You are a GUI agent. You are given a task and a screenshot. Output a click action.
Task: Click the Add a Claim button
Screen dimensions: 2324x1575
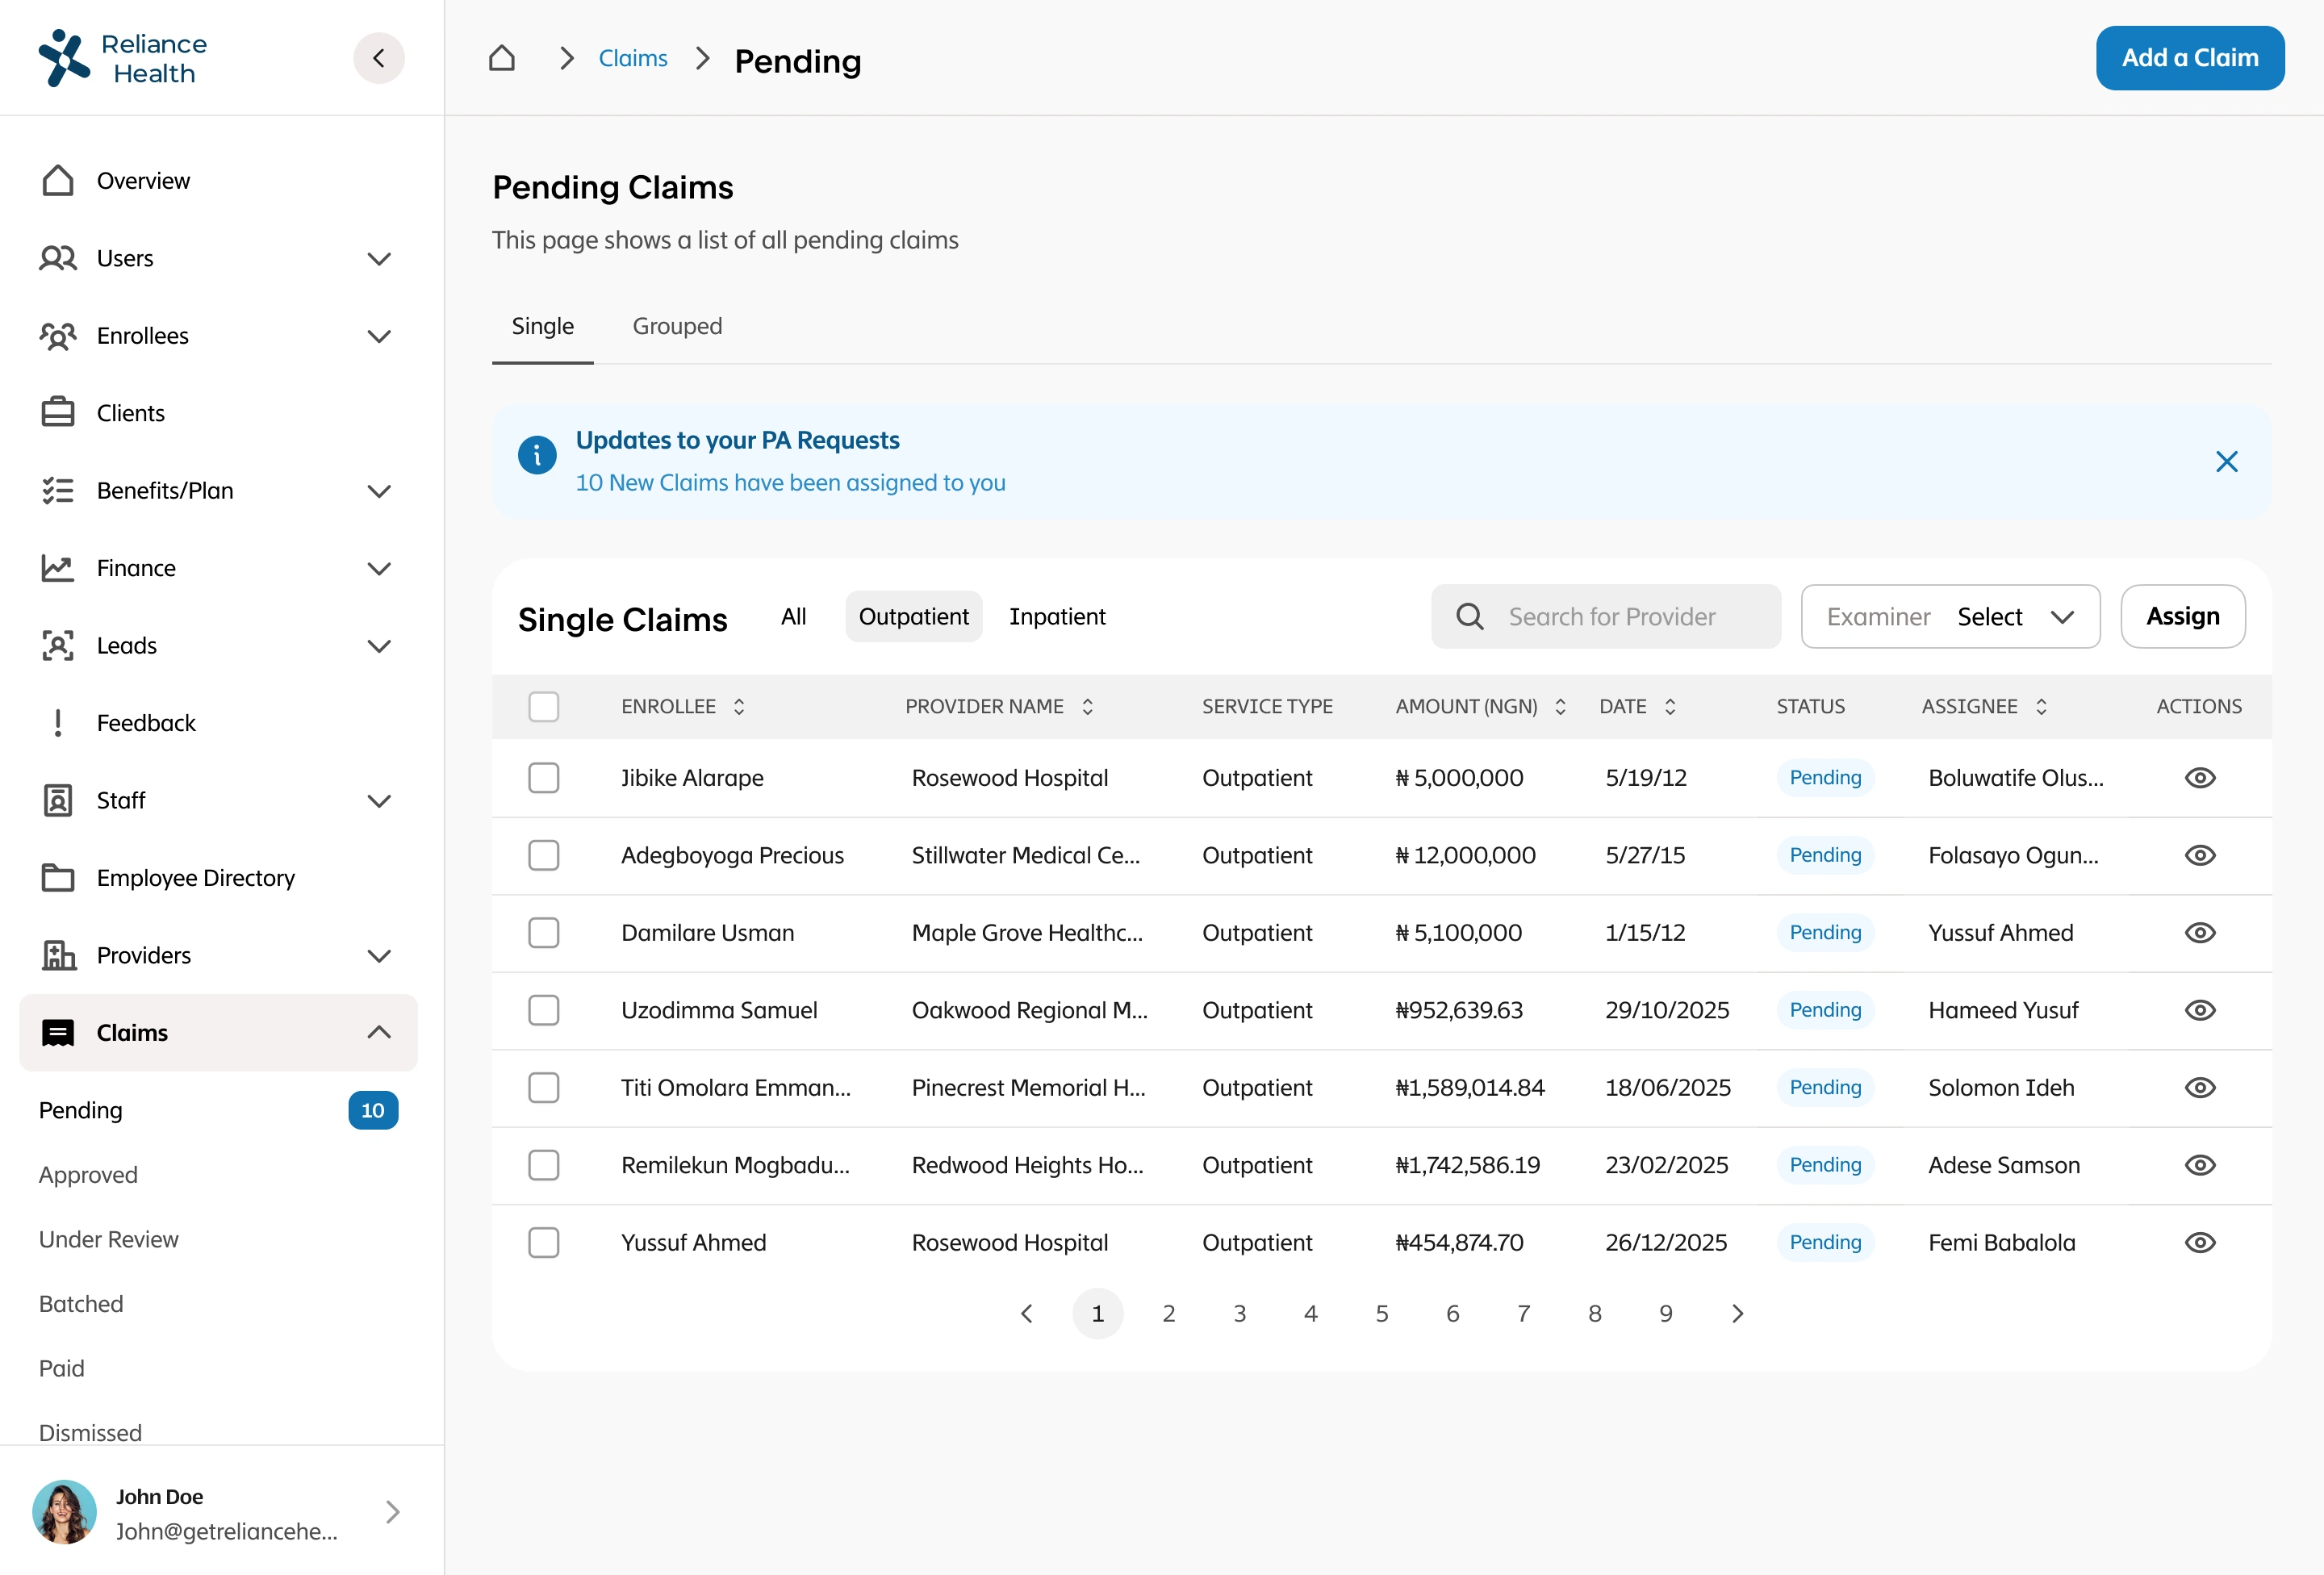(2189, 58)
